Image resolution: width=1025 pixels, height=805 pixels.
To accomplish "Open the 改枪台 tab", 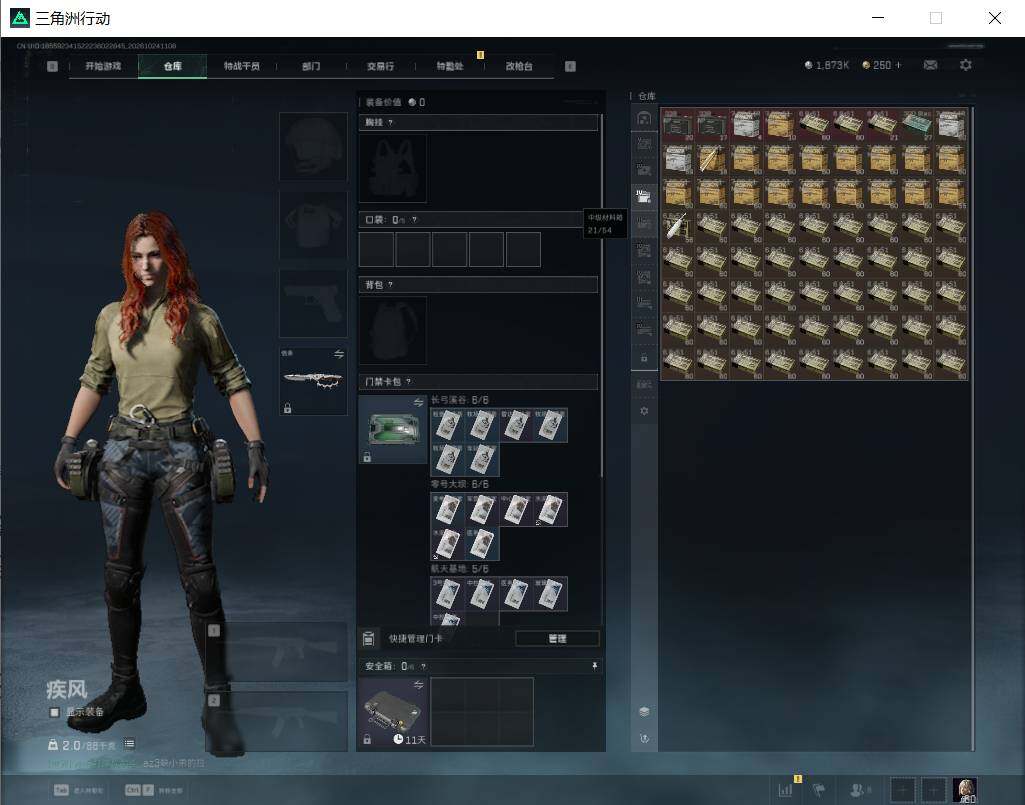I will pos(519,66).
